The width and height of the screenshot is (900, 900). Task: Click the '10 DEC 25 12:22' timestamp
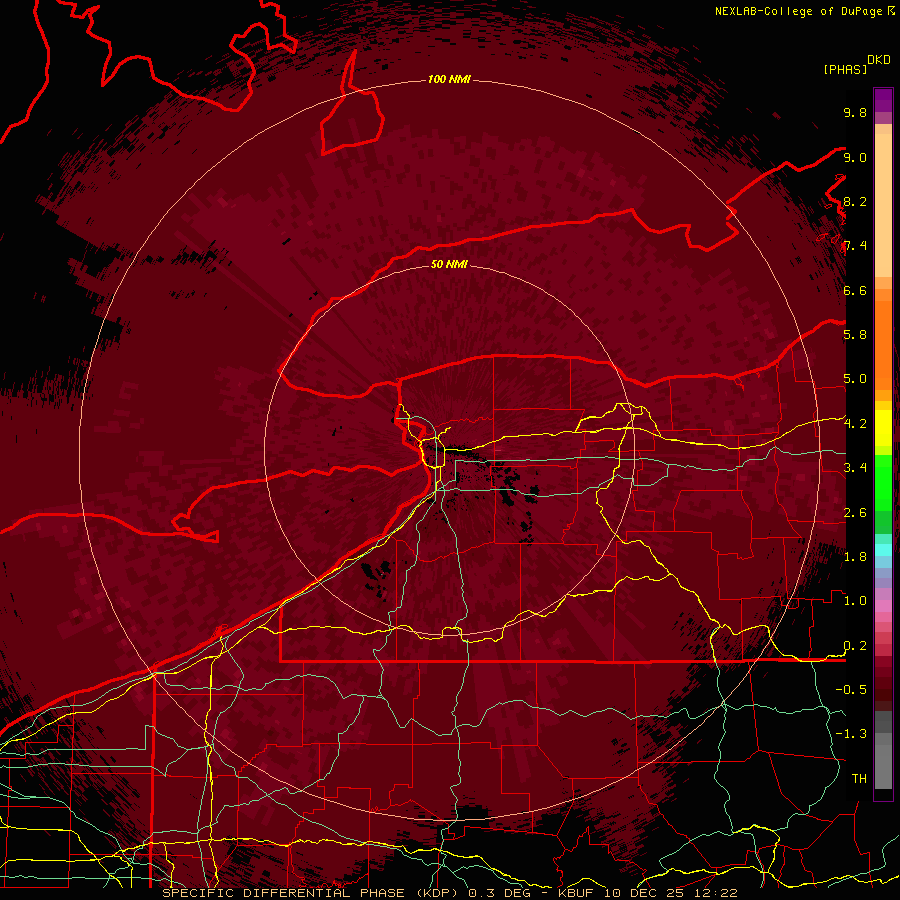[670, 893]
